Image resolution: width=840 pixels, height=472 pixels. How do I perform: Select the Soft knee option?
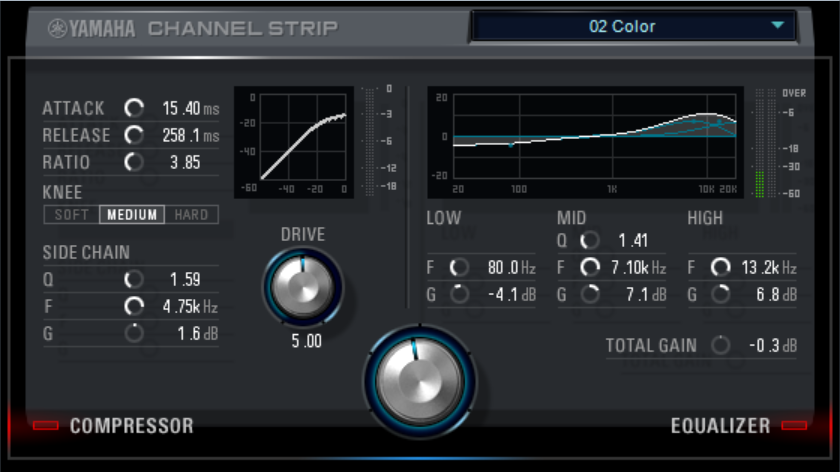tap(72, 215)
